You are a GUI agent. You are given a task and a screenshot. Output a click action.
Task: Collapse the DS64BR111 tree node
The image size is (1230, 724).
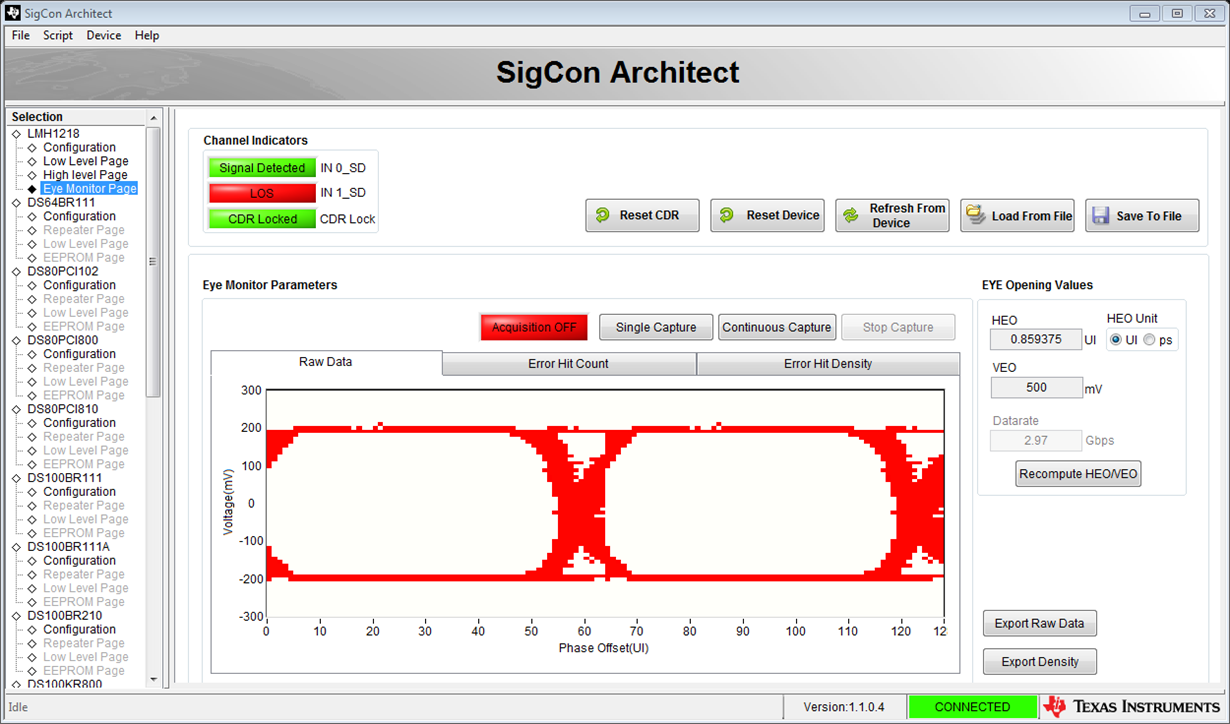click(16, 203)
